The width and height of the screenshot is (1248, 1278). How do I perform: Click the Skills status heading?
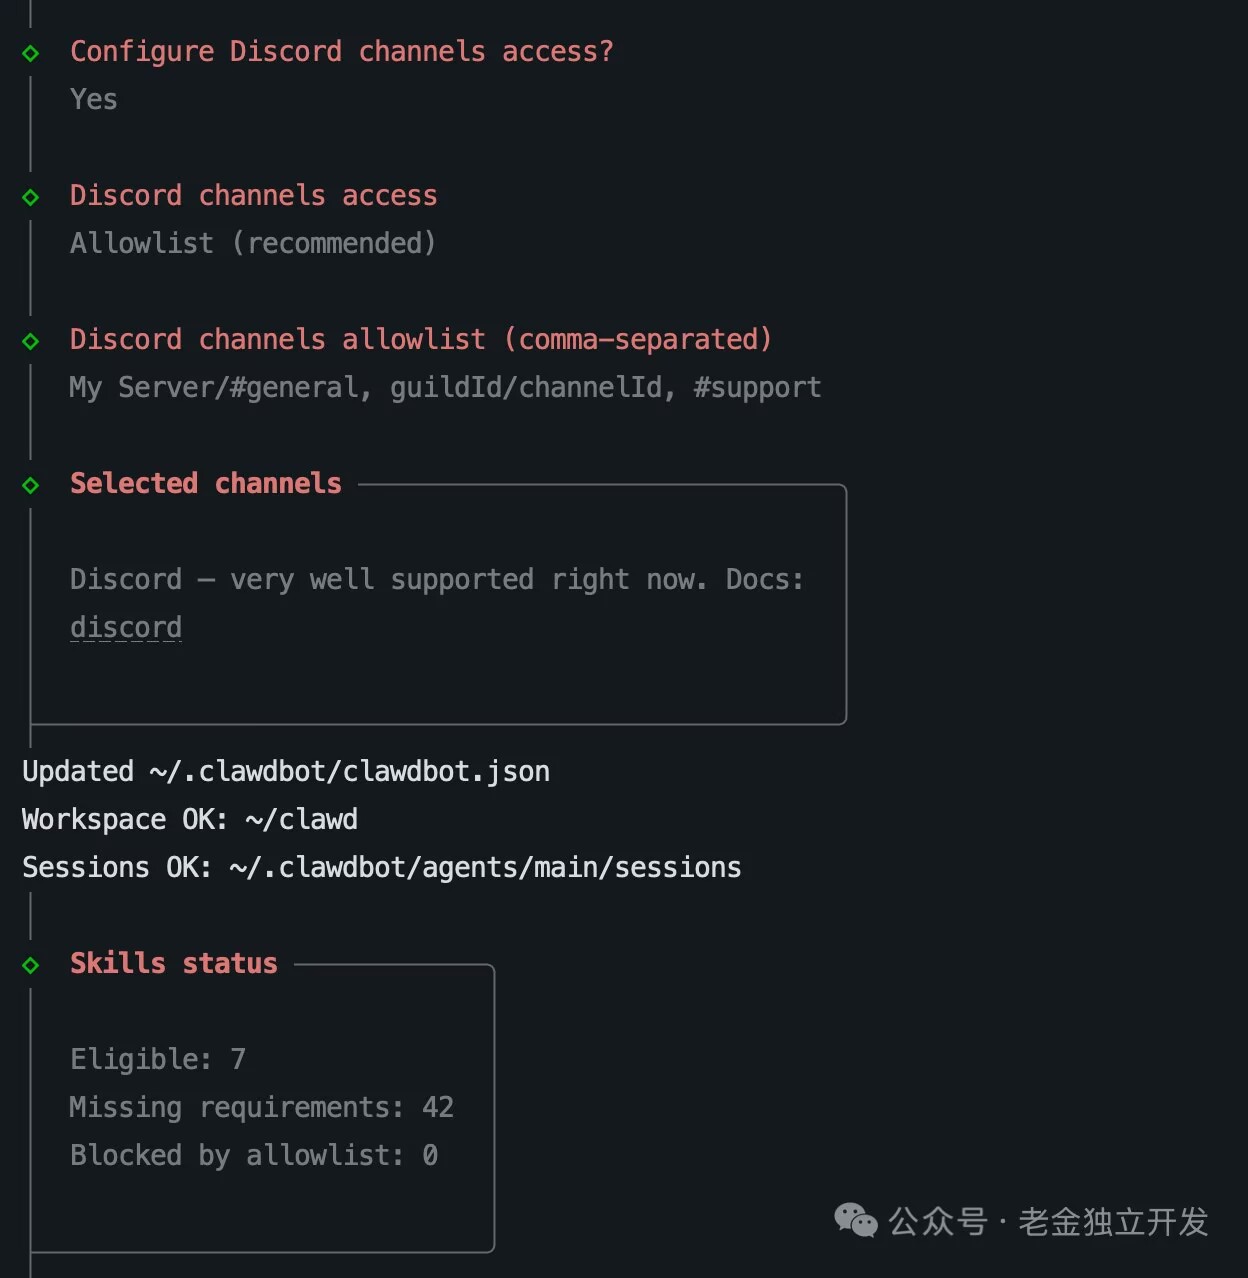click(x=173, y=963)
